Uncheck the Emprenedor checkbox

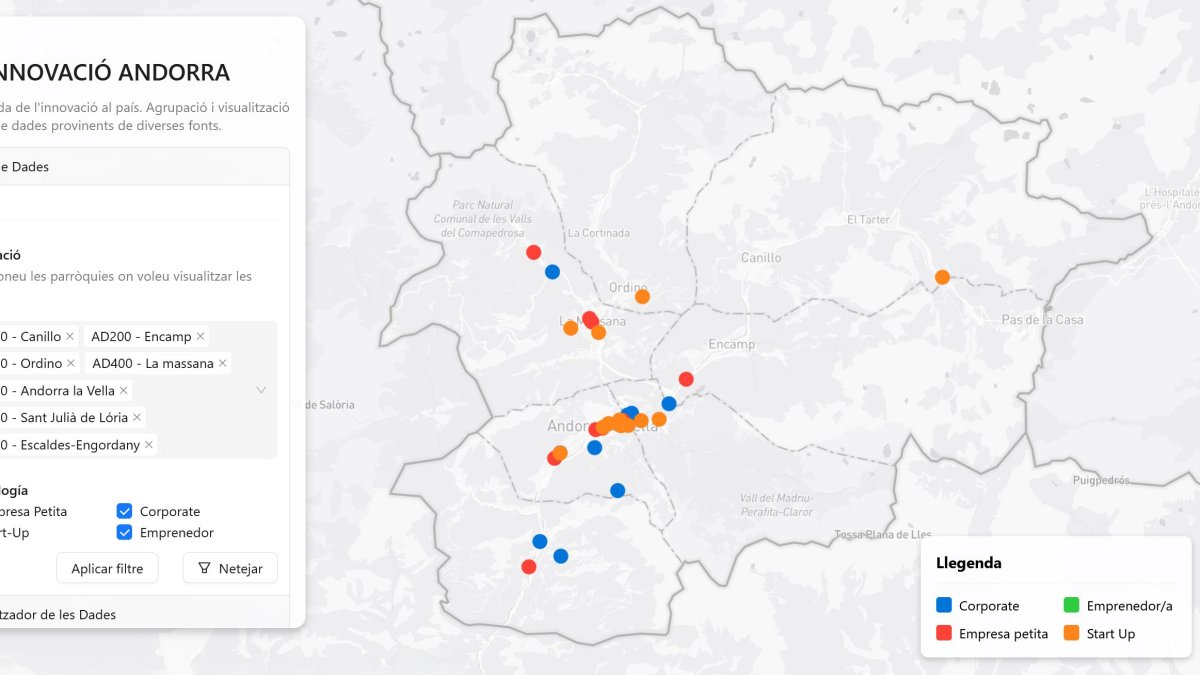[x=124, y=532]
